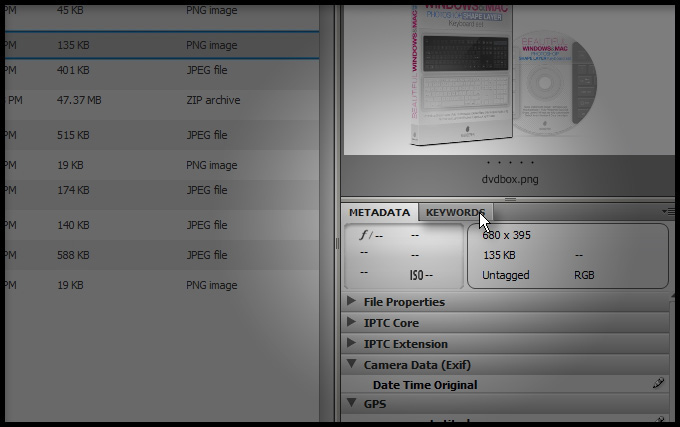Click the Date Time Original field
The height and width of the screenshot is (427, 680).
click(425, 385)
